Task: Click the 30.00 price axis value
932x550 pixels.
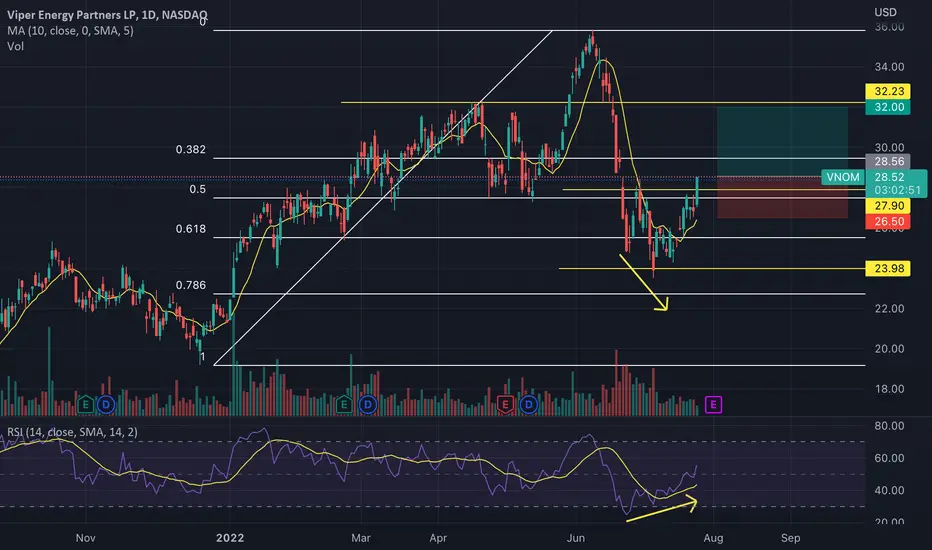Action: (x=889, y=147)
